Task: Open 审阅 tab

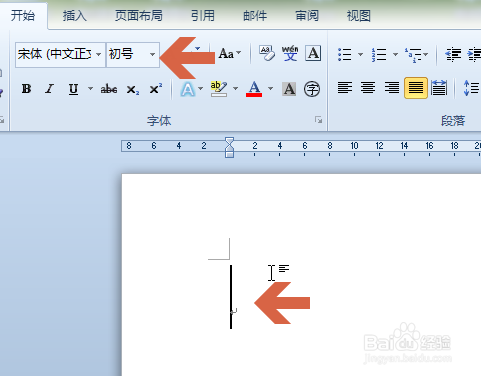Action: [x=307, y=16]
